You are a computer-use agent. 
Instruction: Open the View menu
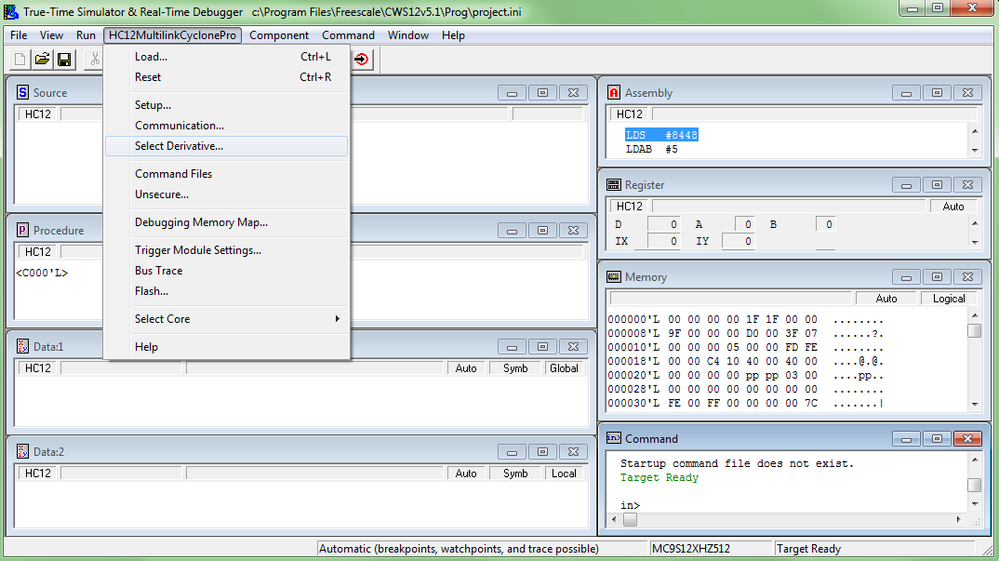click(52, 35)
